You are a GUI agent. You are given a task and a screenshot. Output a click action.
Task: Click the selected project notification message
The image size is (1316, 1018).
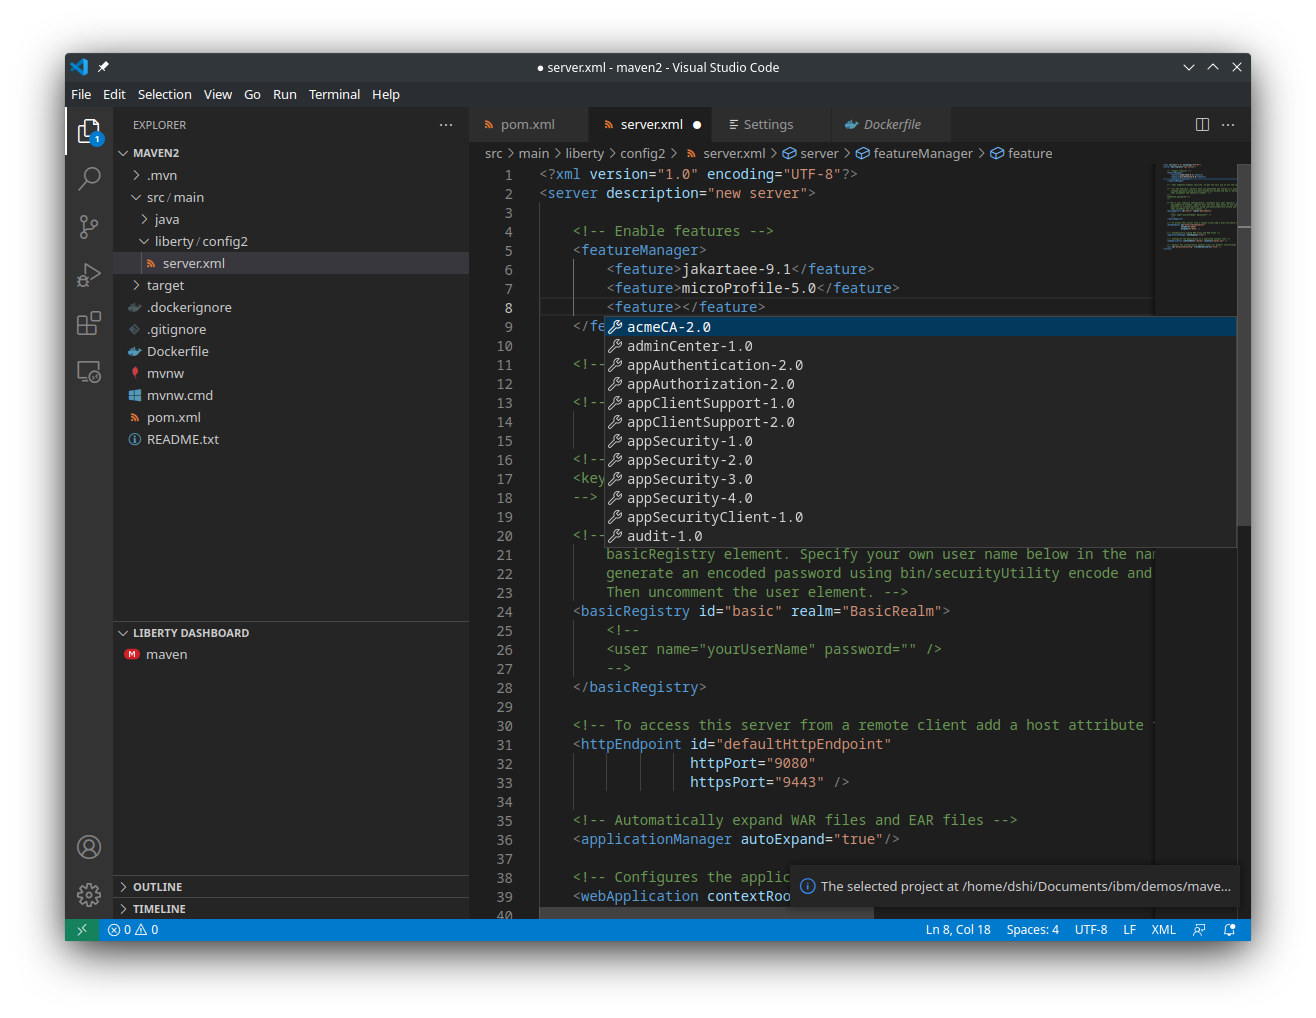point(1026,886)
